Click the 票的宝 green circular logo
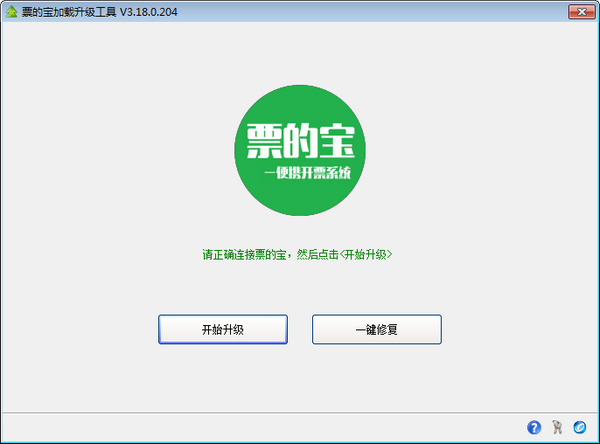 click(300, 150)
